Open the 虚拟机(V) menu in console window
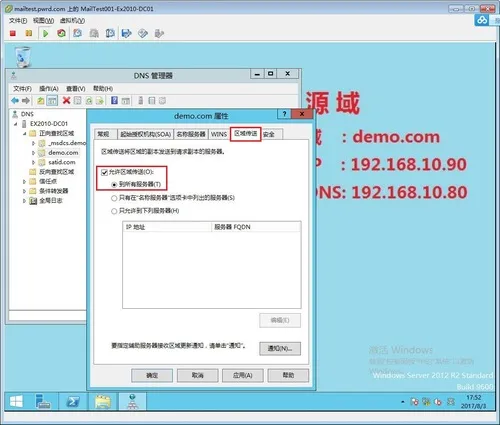 tap(72, 21)
